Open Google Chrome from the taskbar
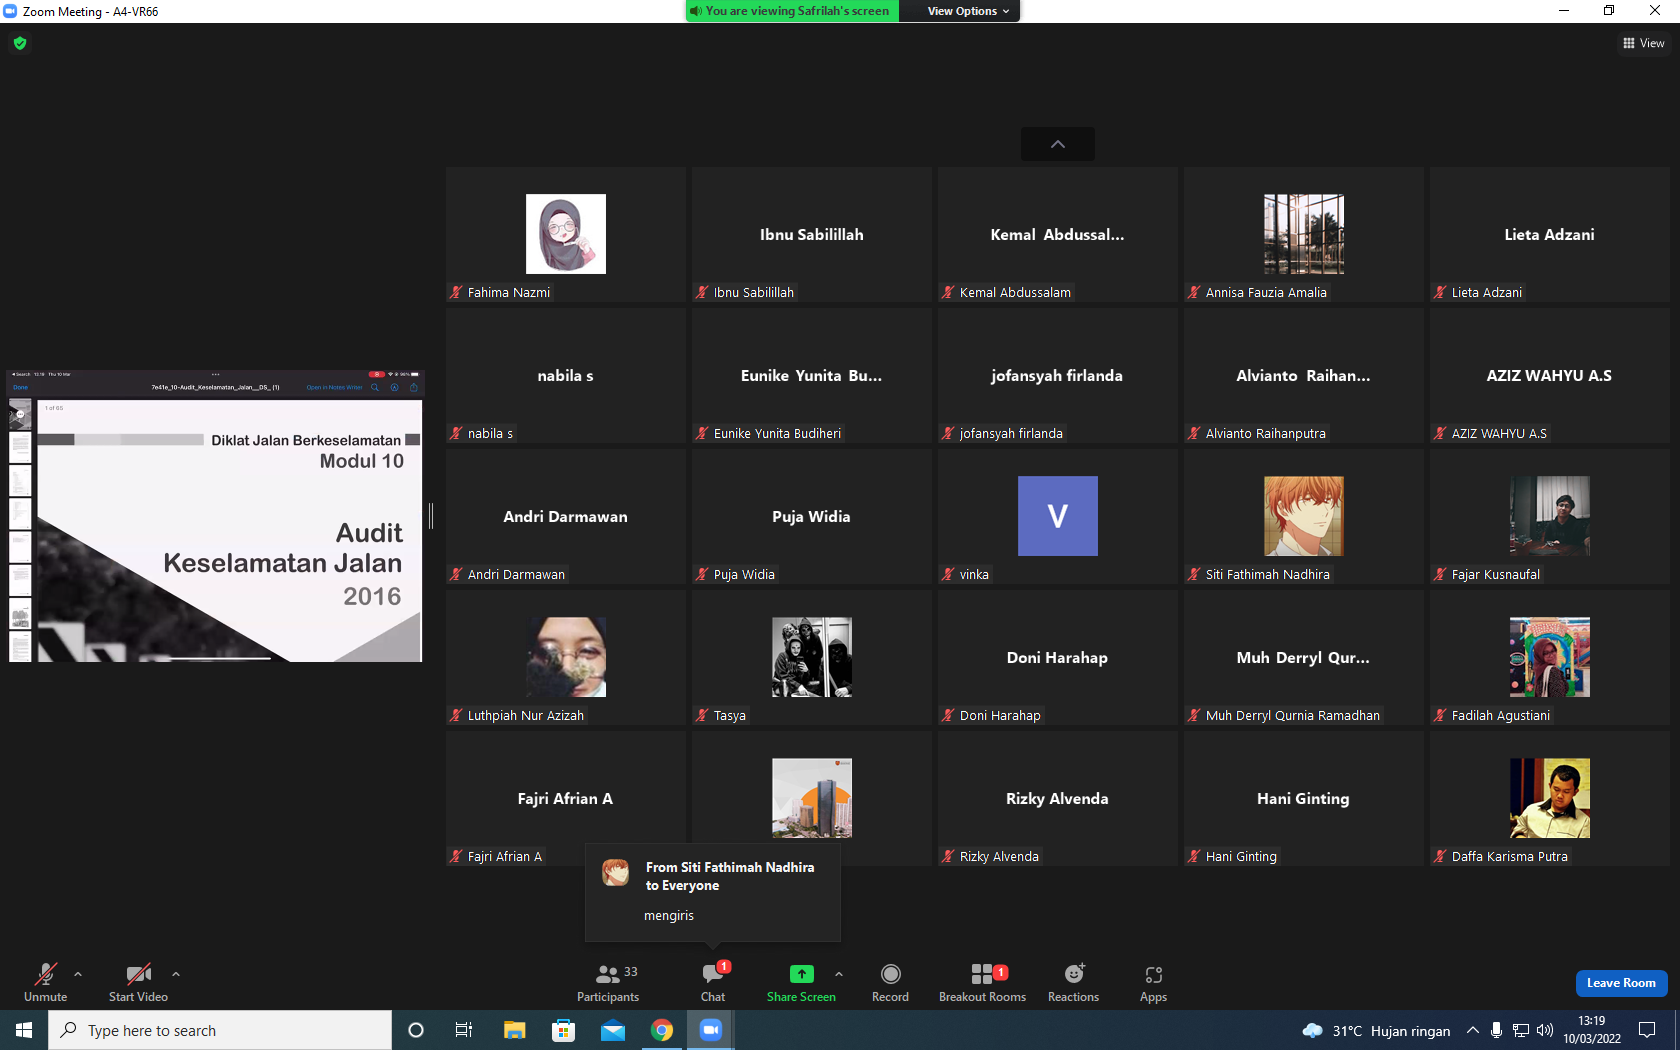 pos(661,1030)
